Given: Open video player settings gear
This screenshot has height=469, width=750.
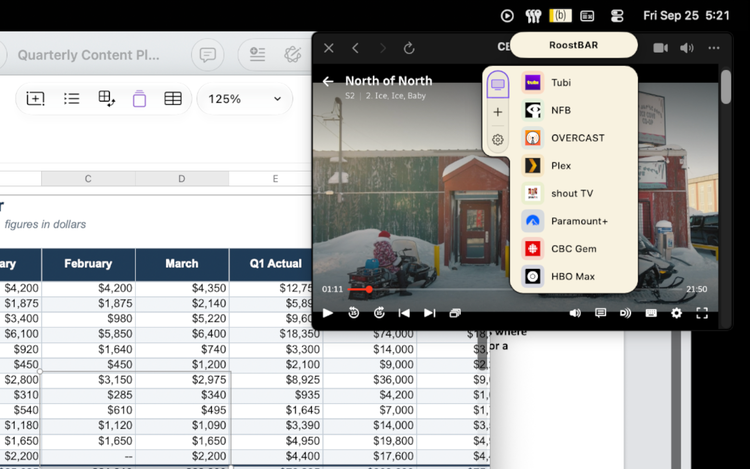Looking at the screenshot, I should (x=676, y=313).
